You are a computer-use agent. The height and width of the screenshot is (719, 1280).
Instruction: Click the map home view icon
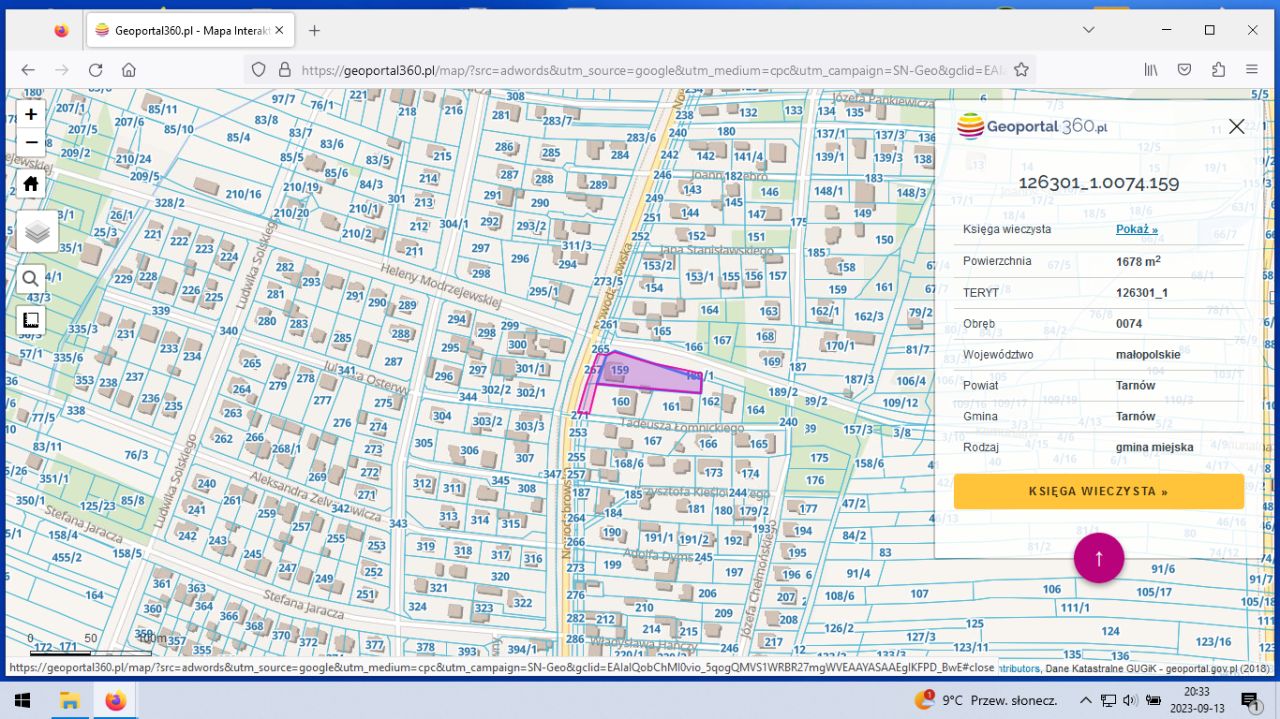tap(31, 184)
